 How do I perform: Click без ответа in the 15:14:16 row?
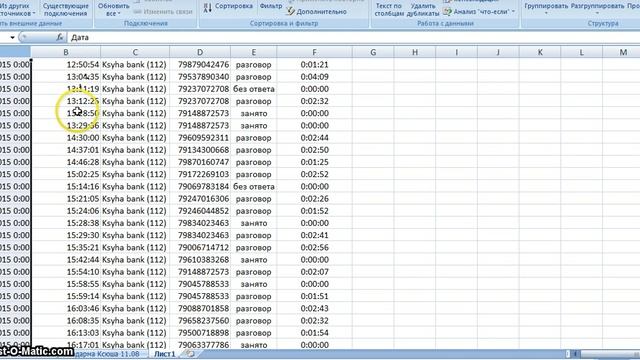253,187
